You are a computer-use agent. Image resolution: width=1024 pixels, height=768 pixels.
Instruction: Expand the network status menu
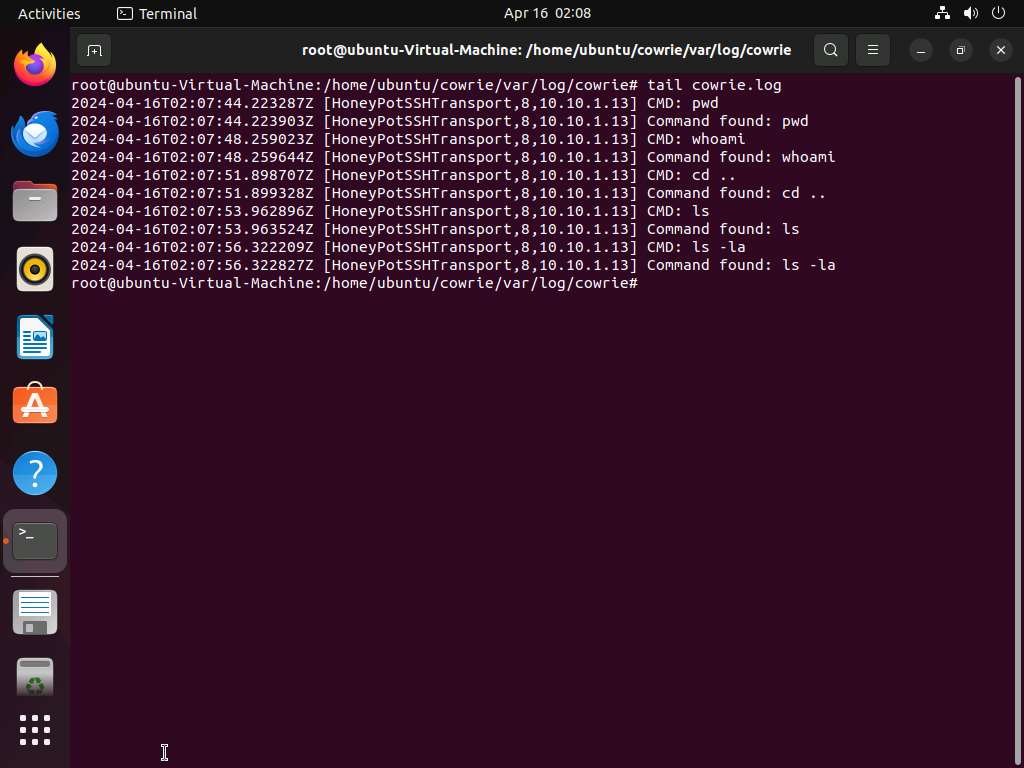point(941,13)
